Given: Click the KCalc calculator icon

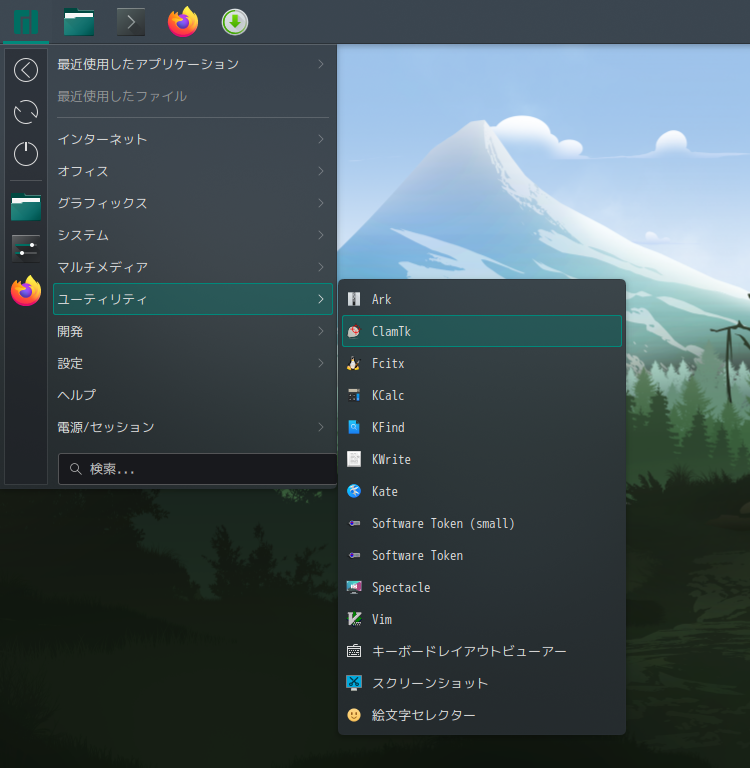Looking at the screenshot, I should (354, 395).
